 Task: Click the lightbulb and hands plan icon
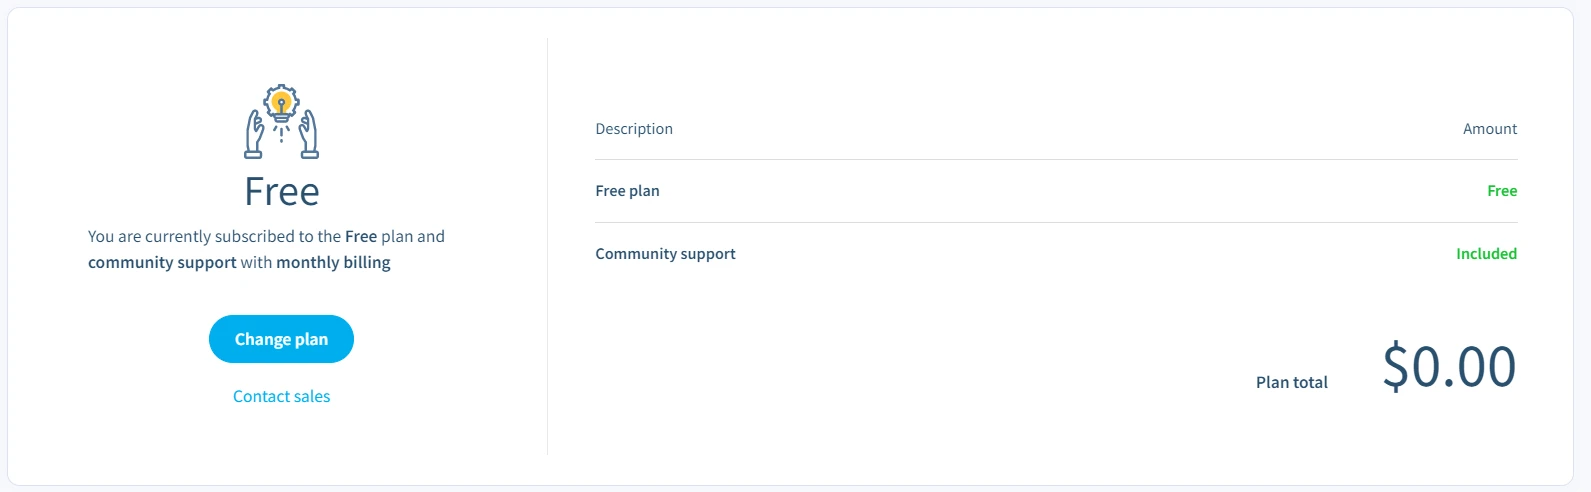(281, 122)
